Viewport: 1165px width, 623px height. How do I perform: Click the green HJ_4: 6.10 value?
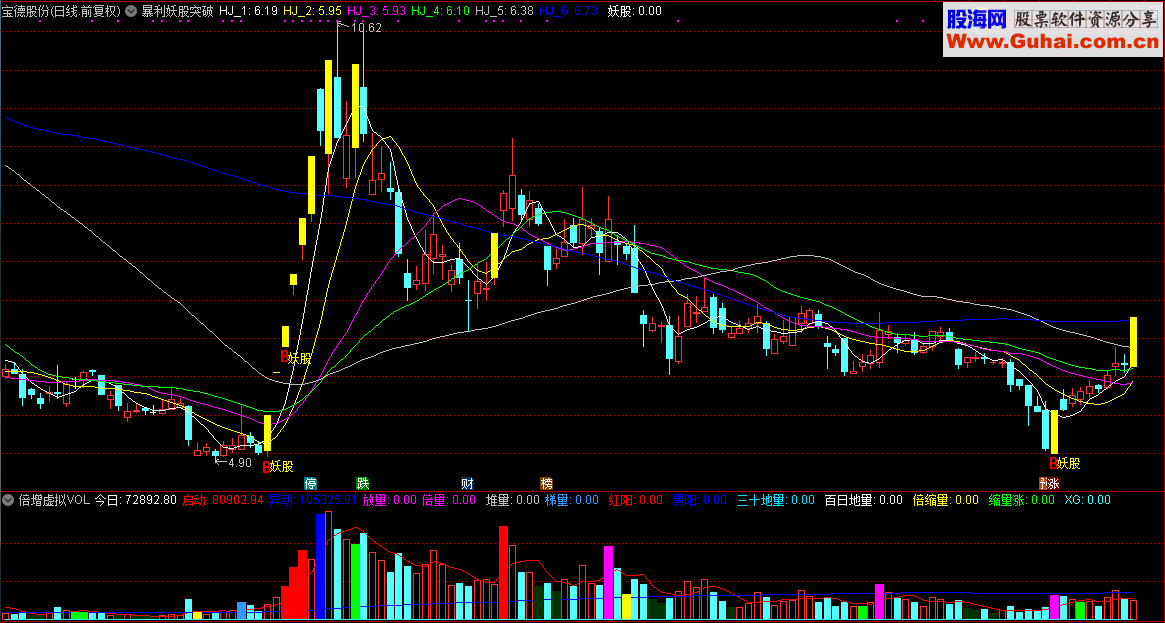(440, 11)
